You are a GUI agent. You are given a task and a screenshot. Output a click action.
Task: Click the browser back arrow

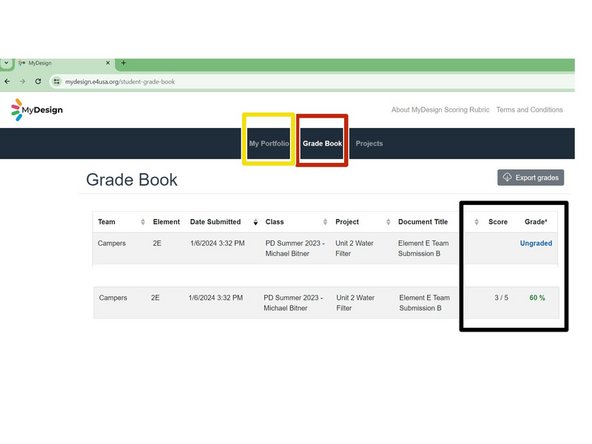point(7,81)
